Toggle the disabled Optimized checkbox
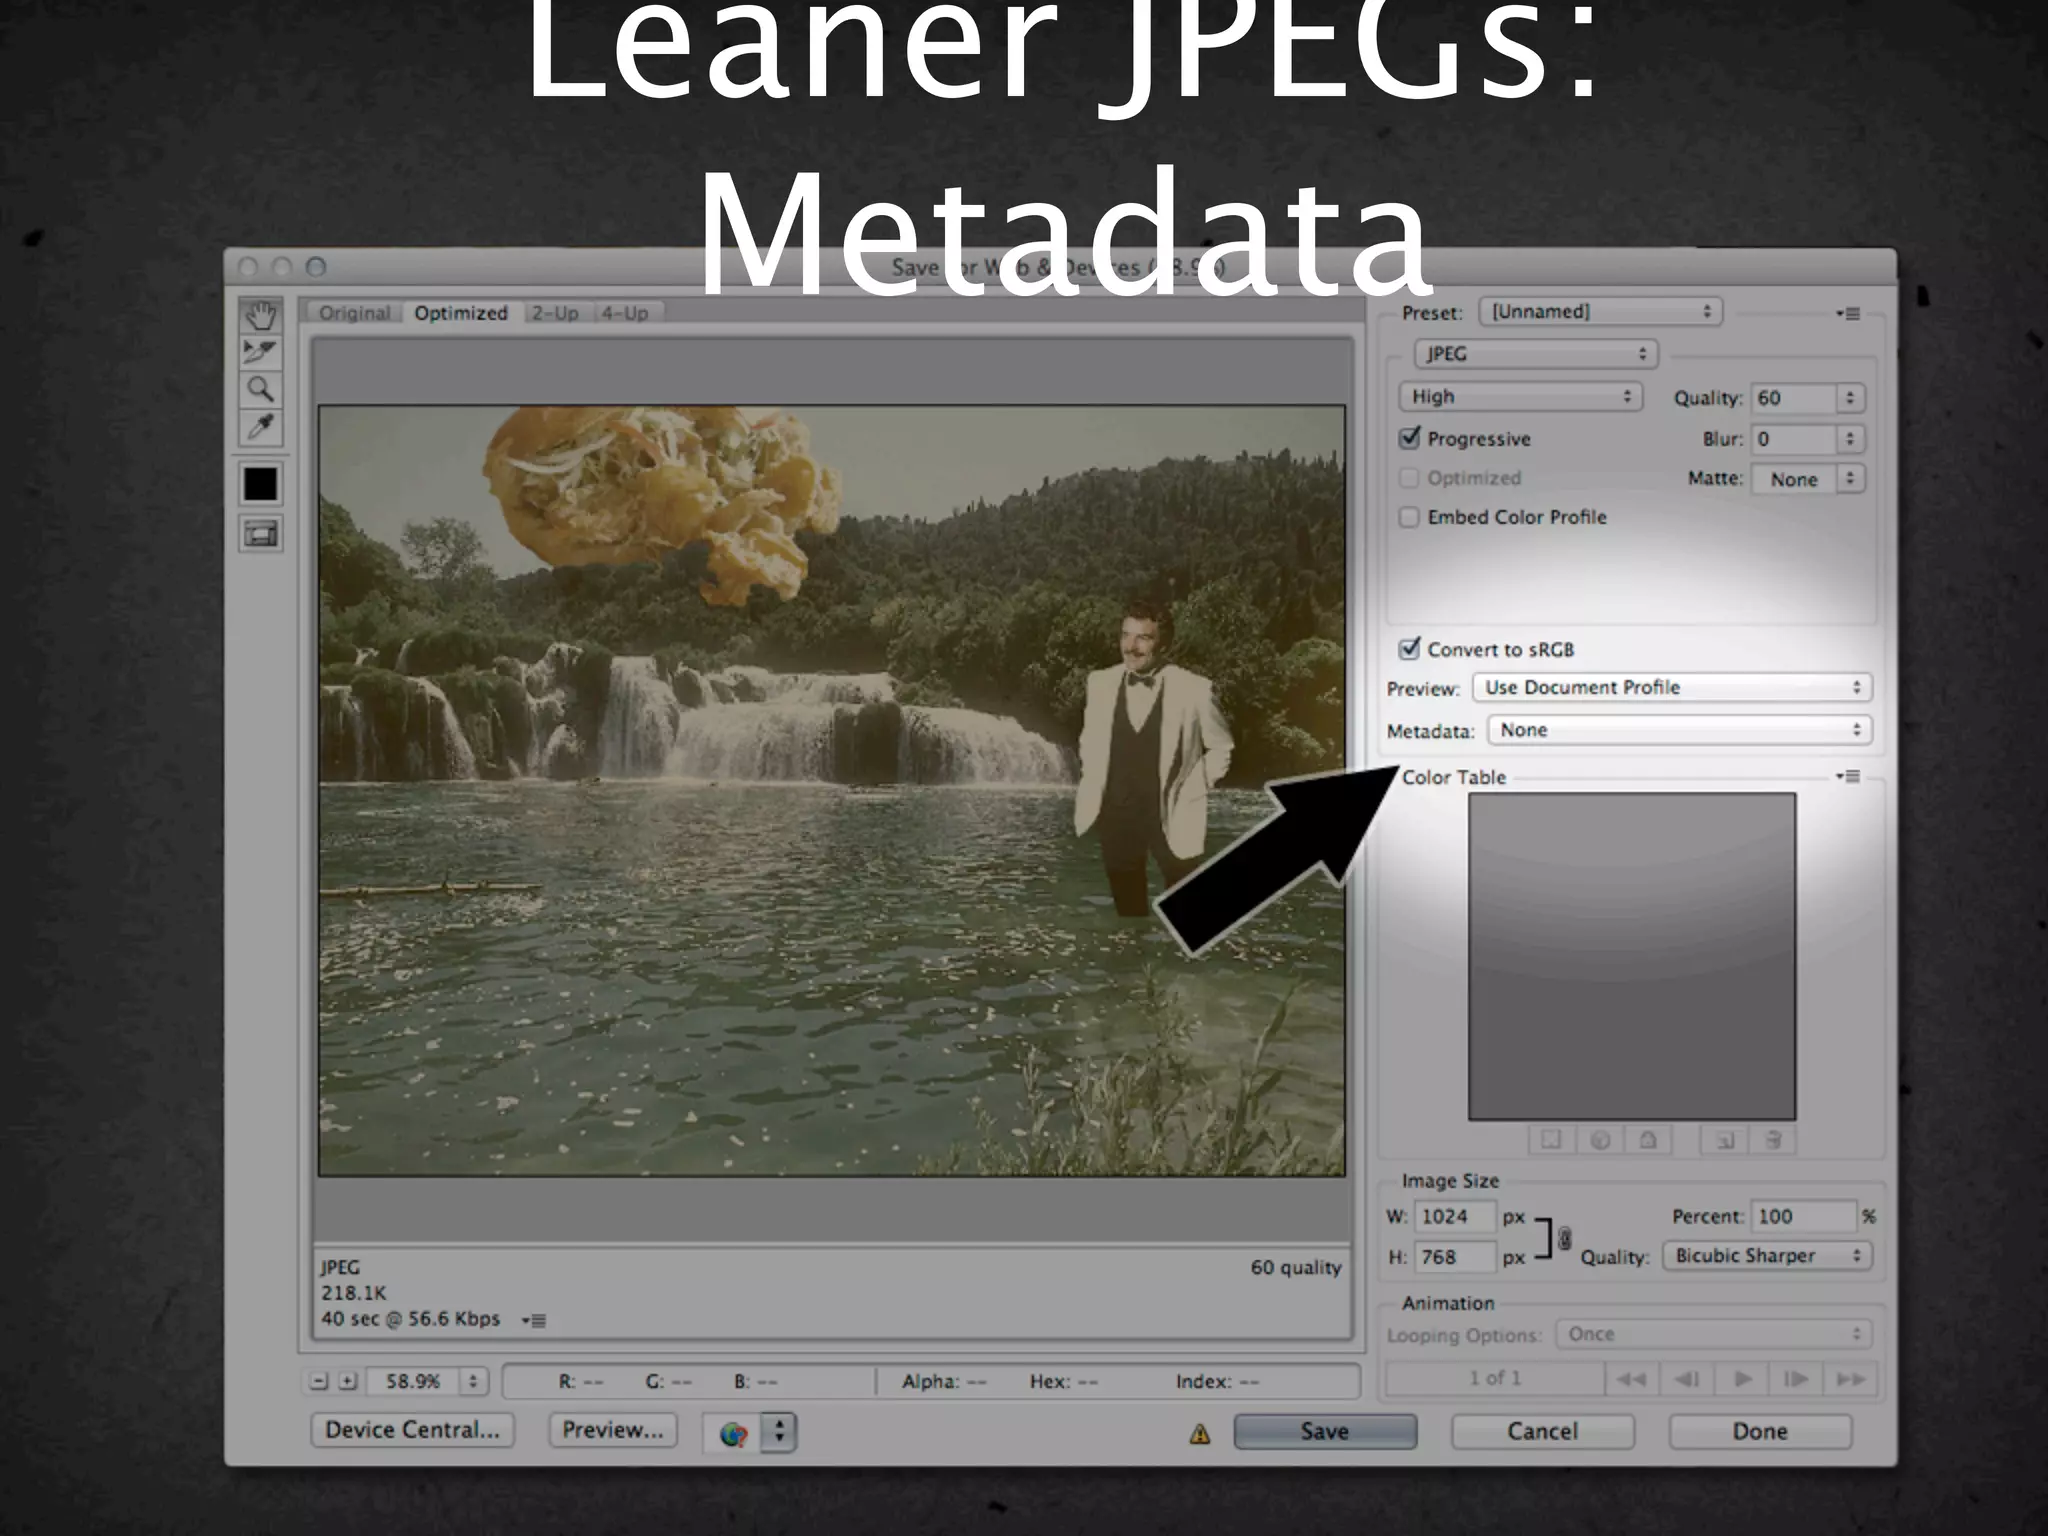The width and height of the screenshot is (2048, 1536). click(x=1409, y=478)
